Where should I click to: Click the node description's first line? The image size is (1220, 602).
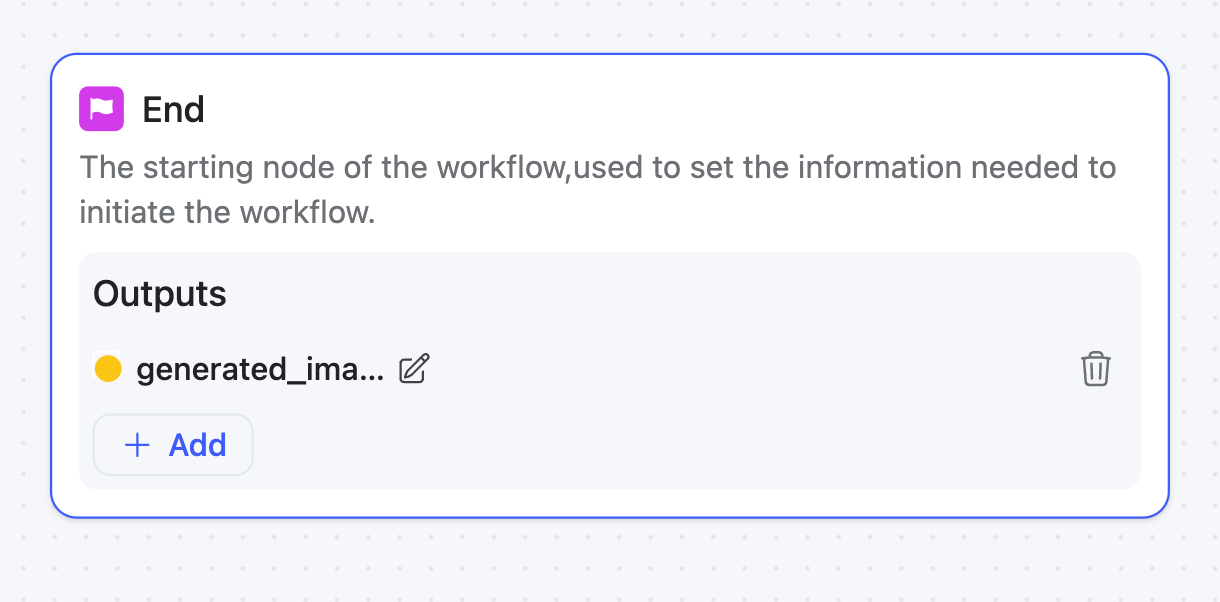click(597, 167)
